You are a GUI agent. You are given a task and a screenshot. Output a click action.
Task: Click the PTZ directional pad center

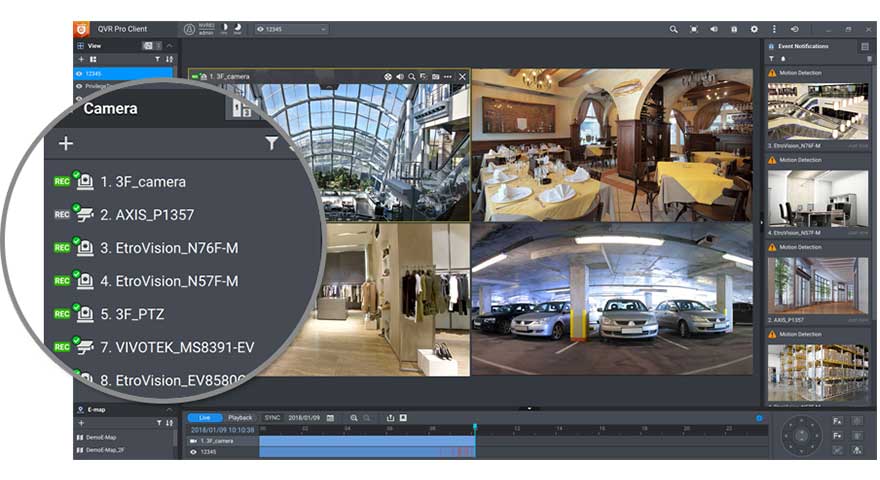pyautogui.click(x=801, y=435)
